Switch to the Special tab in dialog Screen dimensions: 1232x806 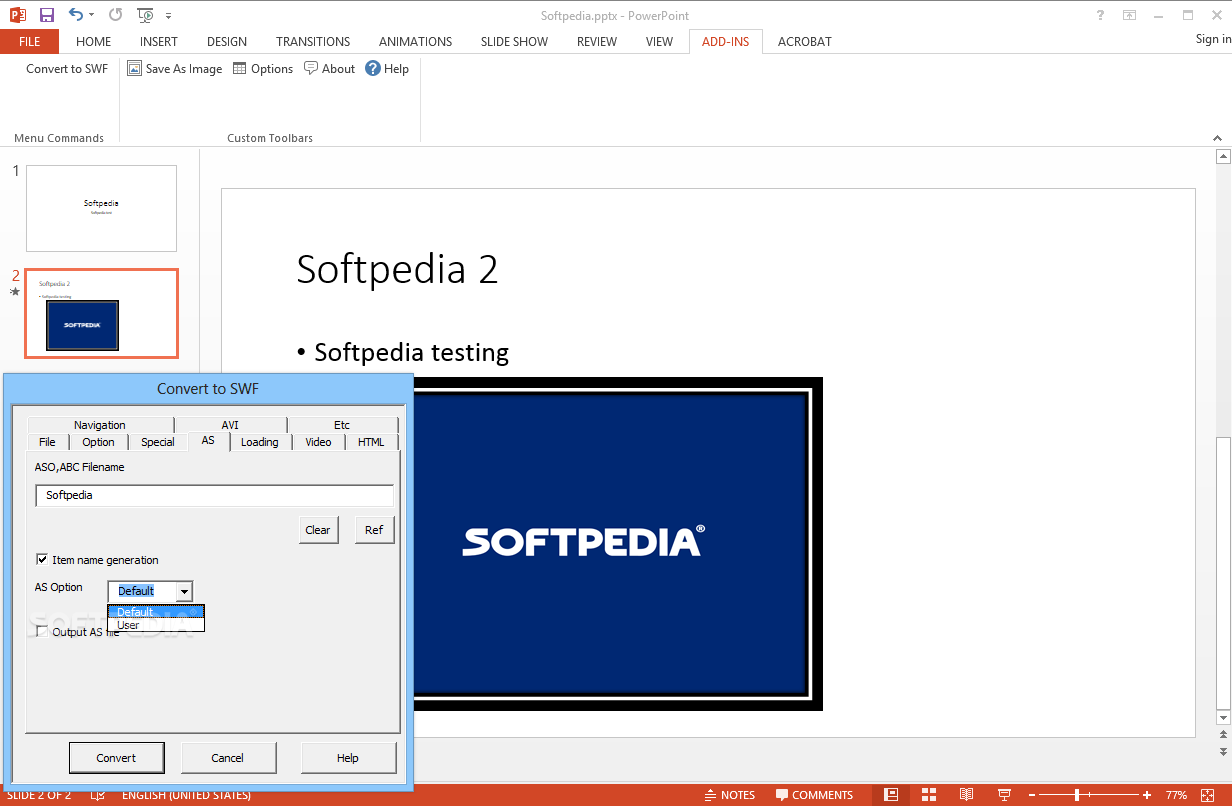[158, 442]
